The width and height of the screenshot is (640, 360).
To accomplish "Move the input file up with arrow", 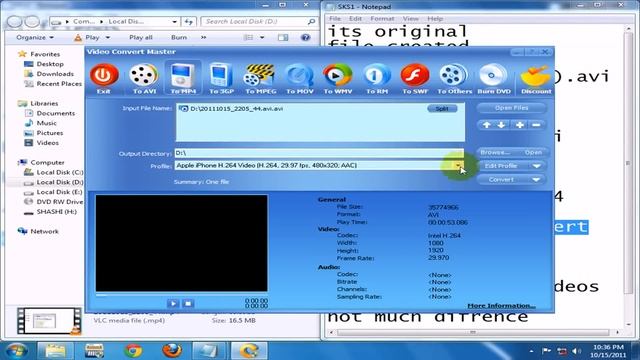I will coord(487,125).
